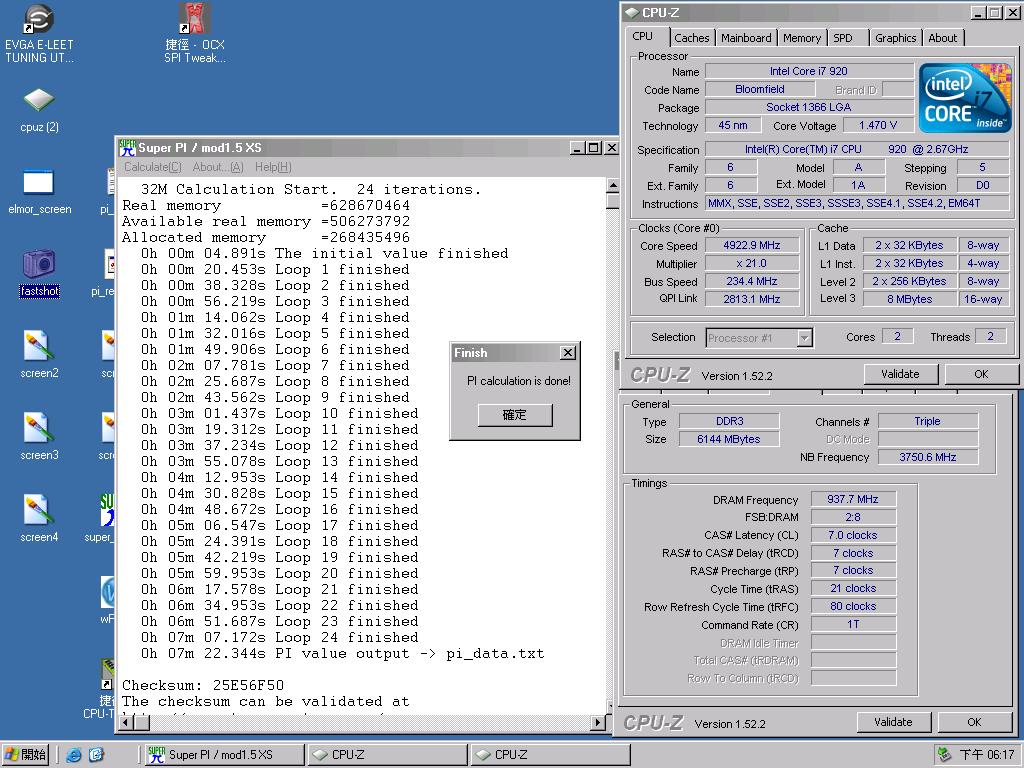The image size is (1024, 768).
Task: Maximize the Super PI window
Action: pos(594,148)
